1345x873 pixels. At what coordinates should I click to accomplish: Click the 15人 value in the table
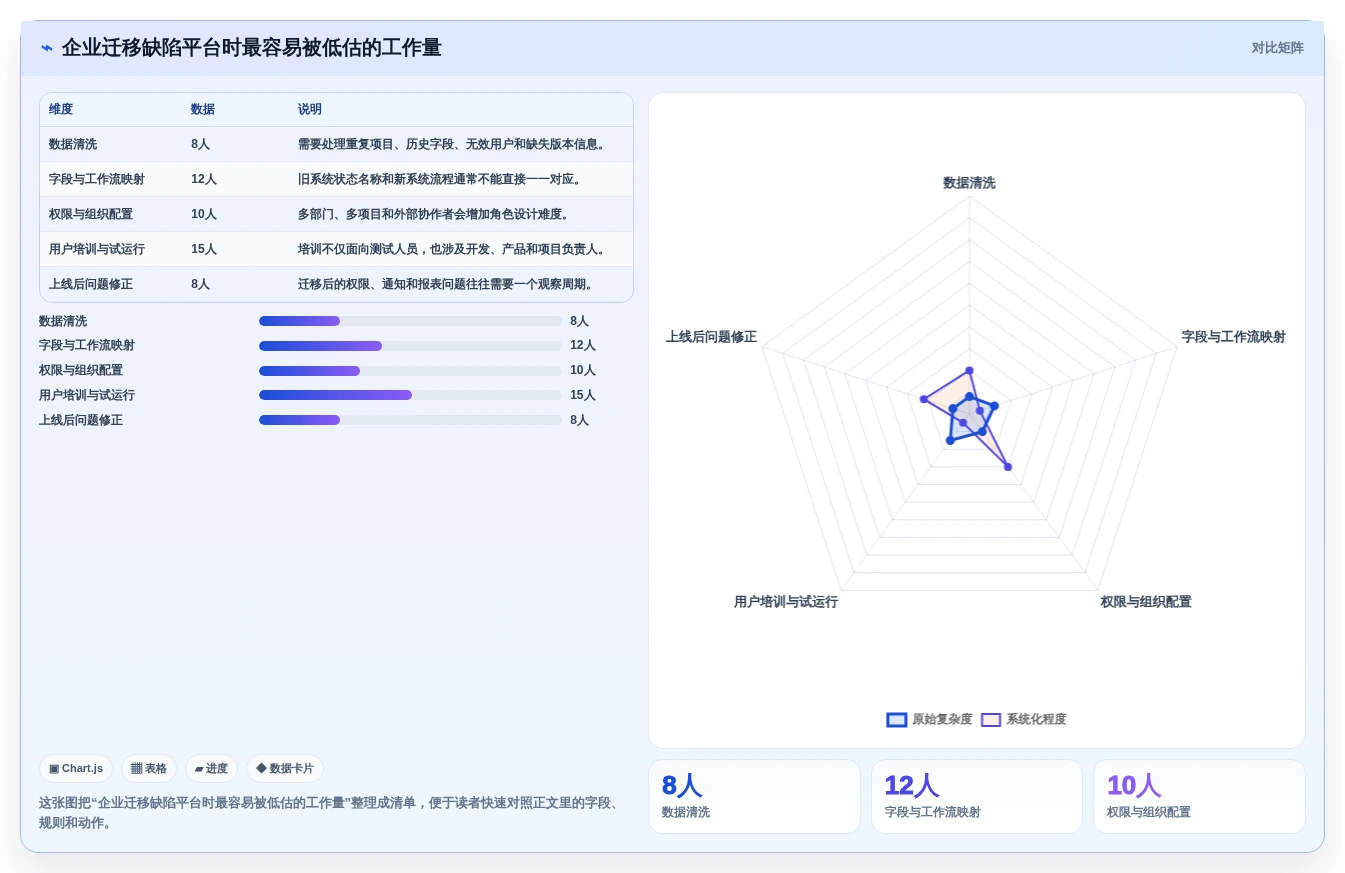[204, 249]
